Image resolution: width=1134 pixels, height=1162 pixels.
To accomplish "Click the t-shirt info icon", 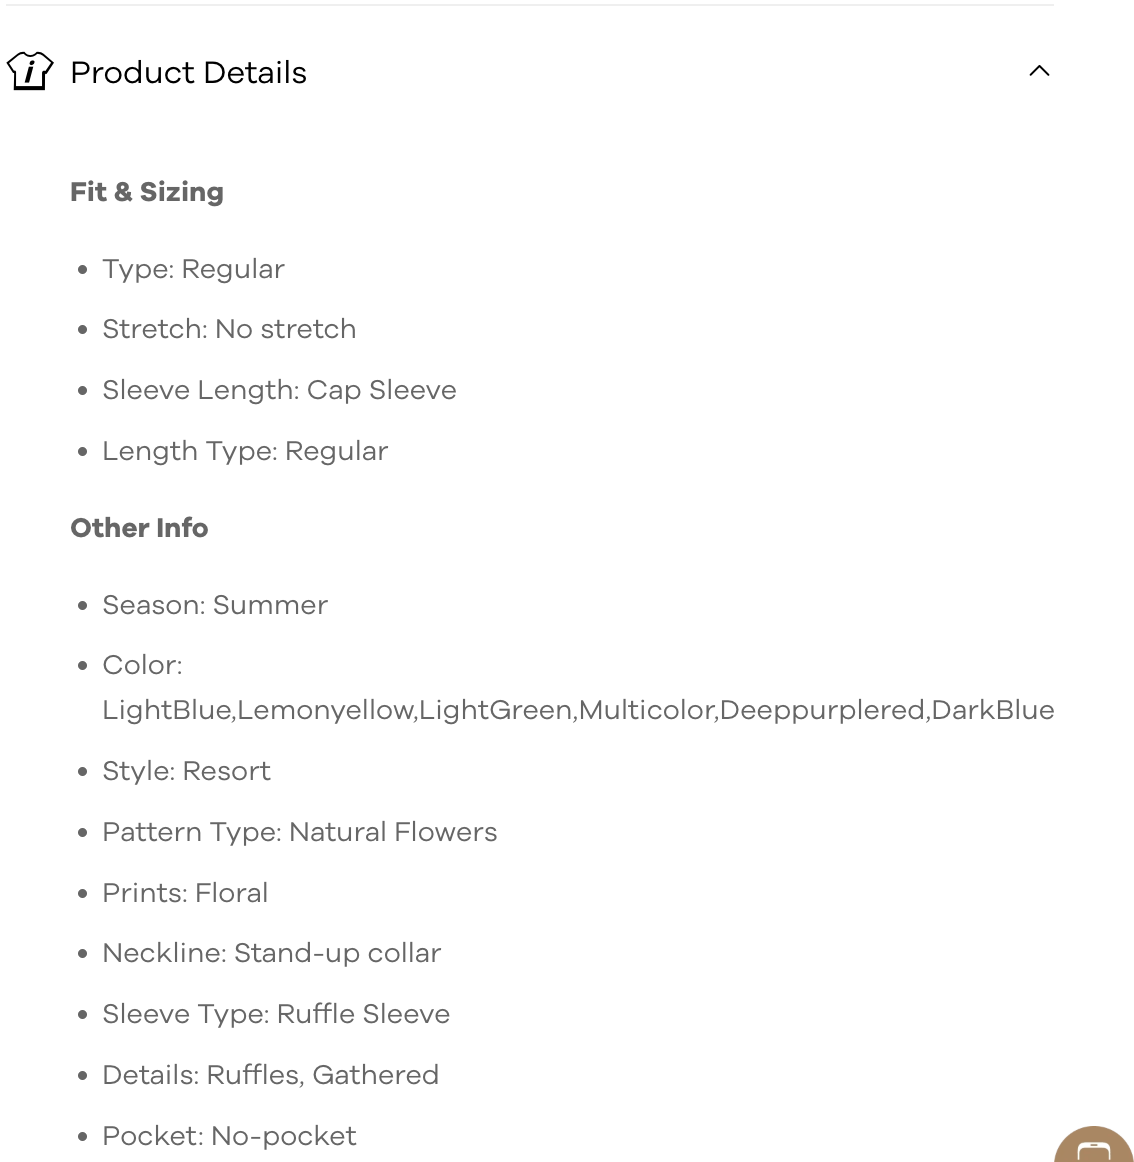I will pyautogui.click(x=30, y=72).
